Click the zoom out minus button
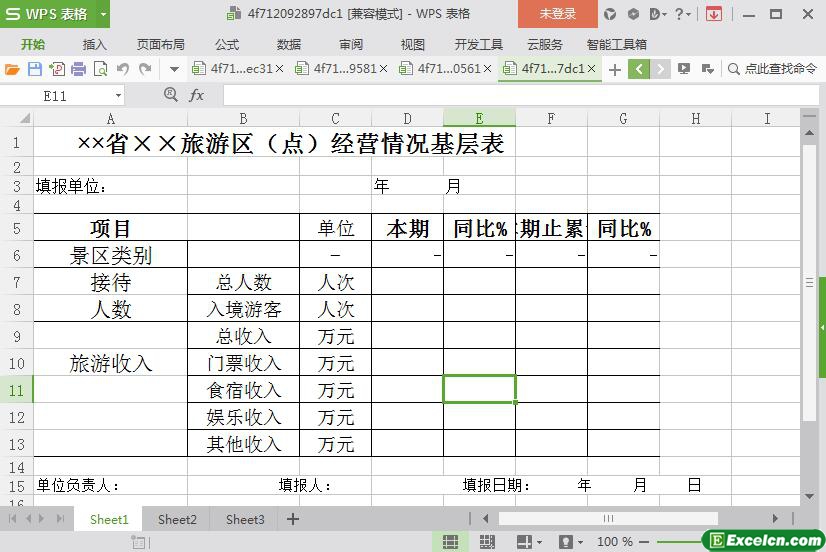 (x=644, y=541)
